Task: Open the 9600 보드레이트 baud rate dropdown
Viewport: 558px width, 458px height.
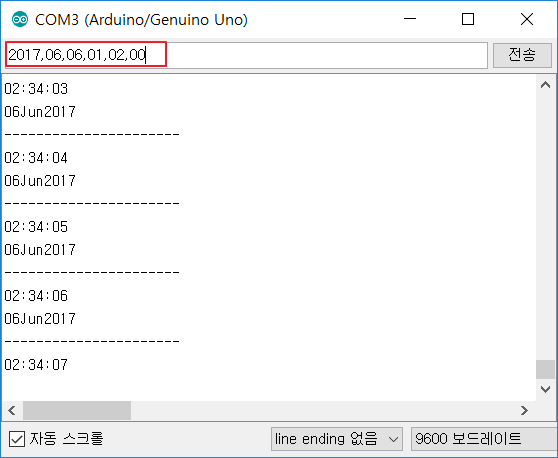Action: (x=484, y=439)
